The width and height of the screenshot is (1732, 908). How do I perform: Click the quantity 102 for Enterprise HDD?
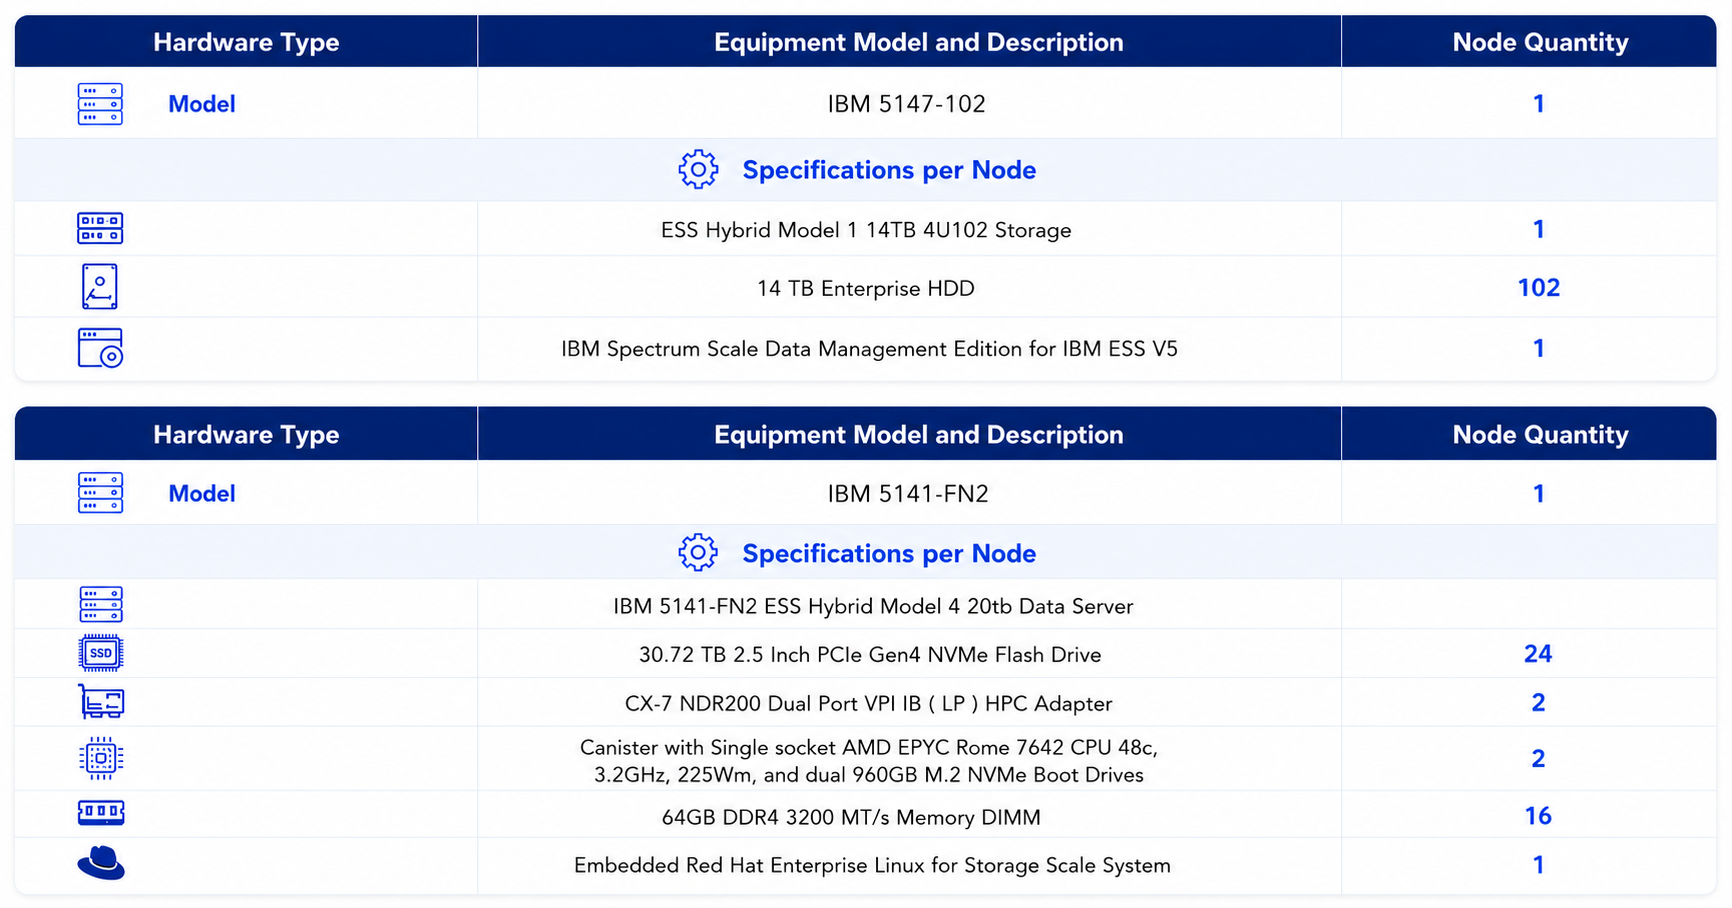point(1539,288)
